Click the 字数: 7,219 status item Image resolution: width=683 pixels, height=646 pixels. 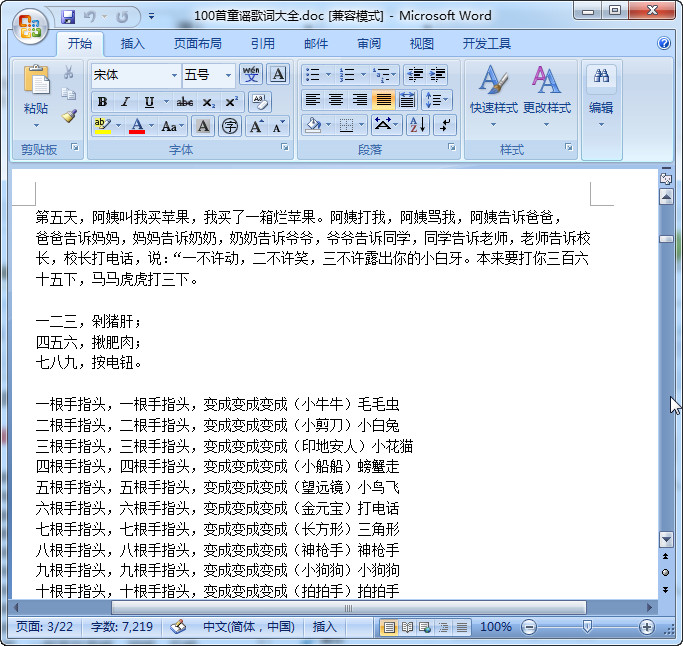click(x=122, y=626)
